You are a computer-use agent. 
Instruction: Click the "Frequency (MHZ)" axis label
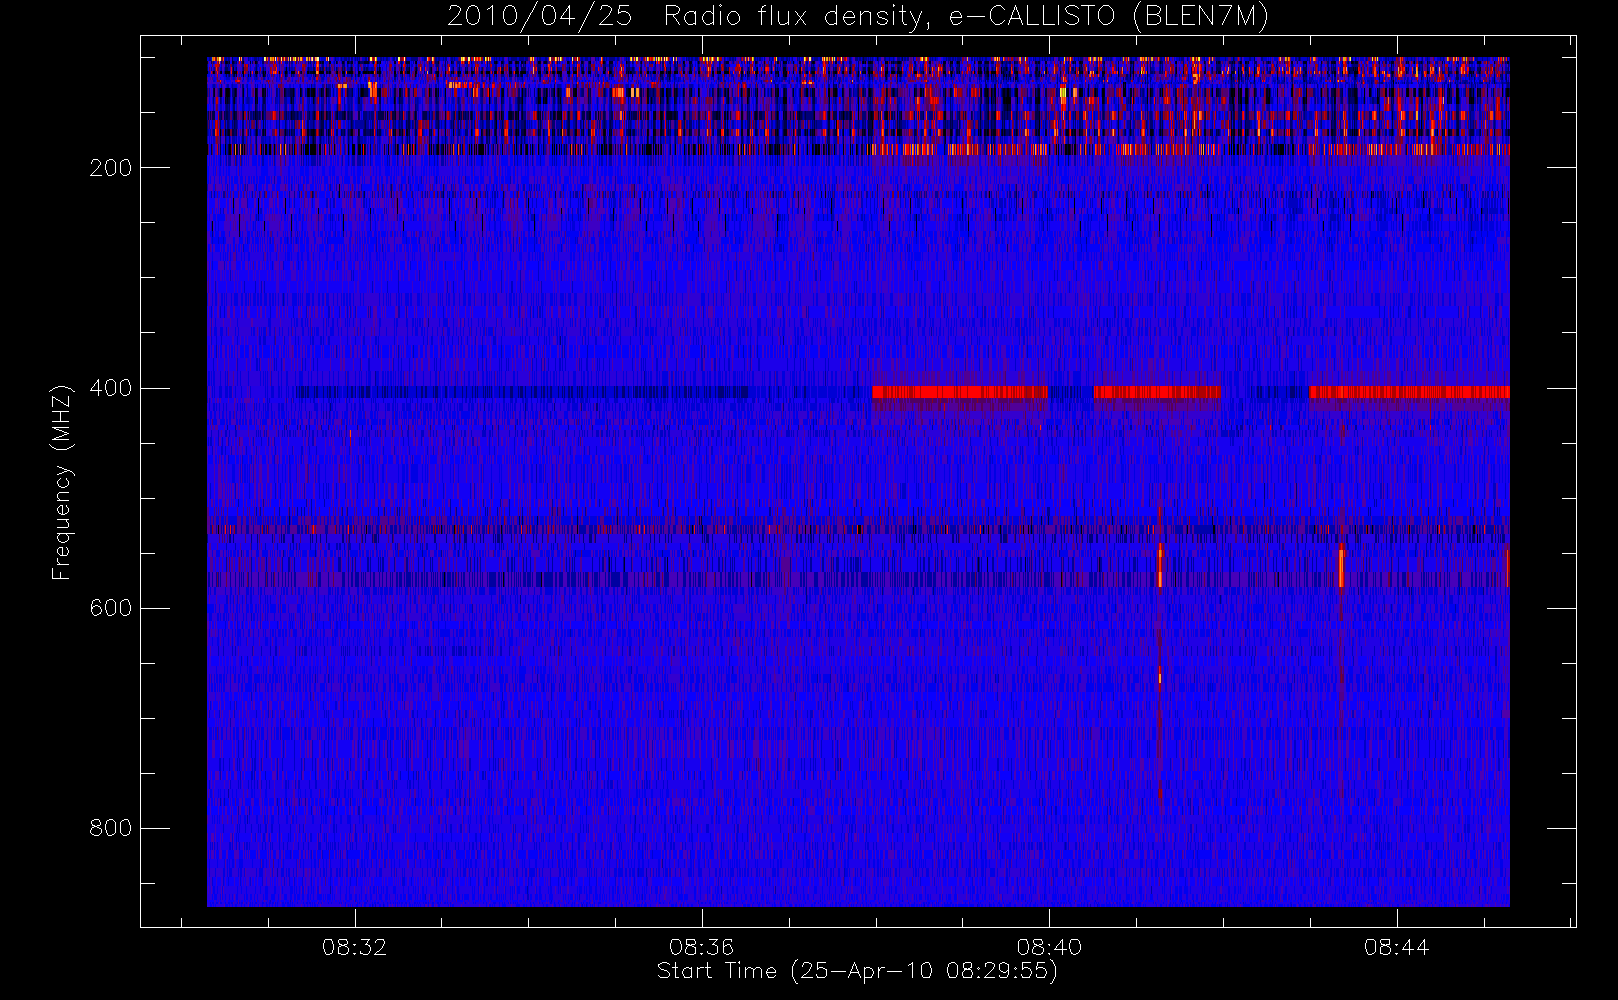pos(62,482)
